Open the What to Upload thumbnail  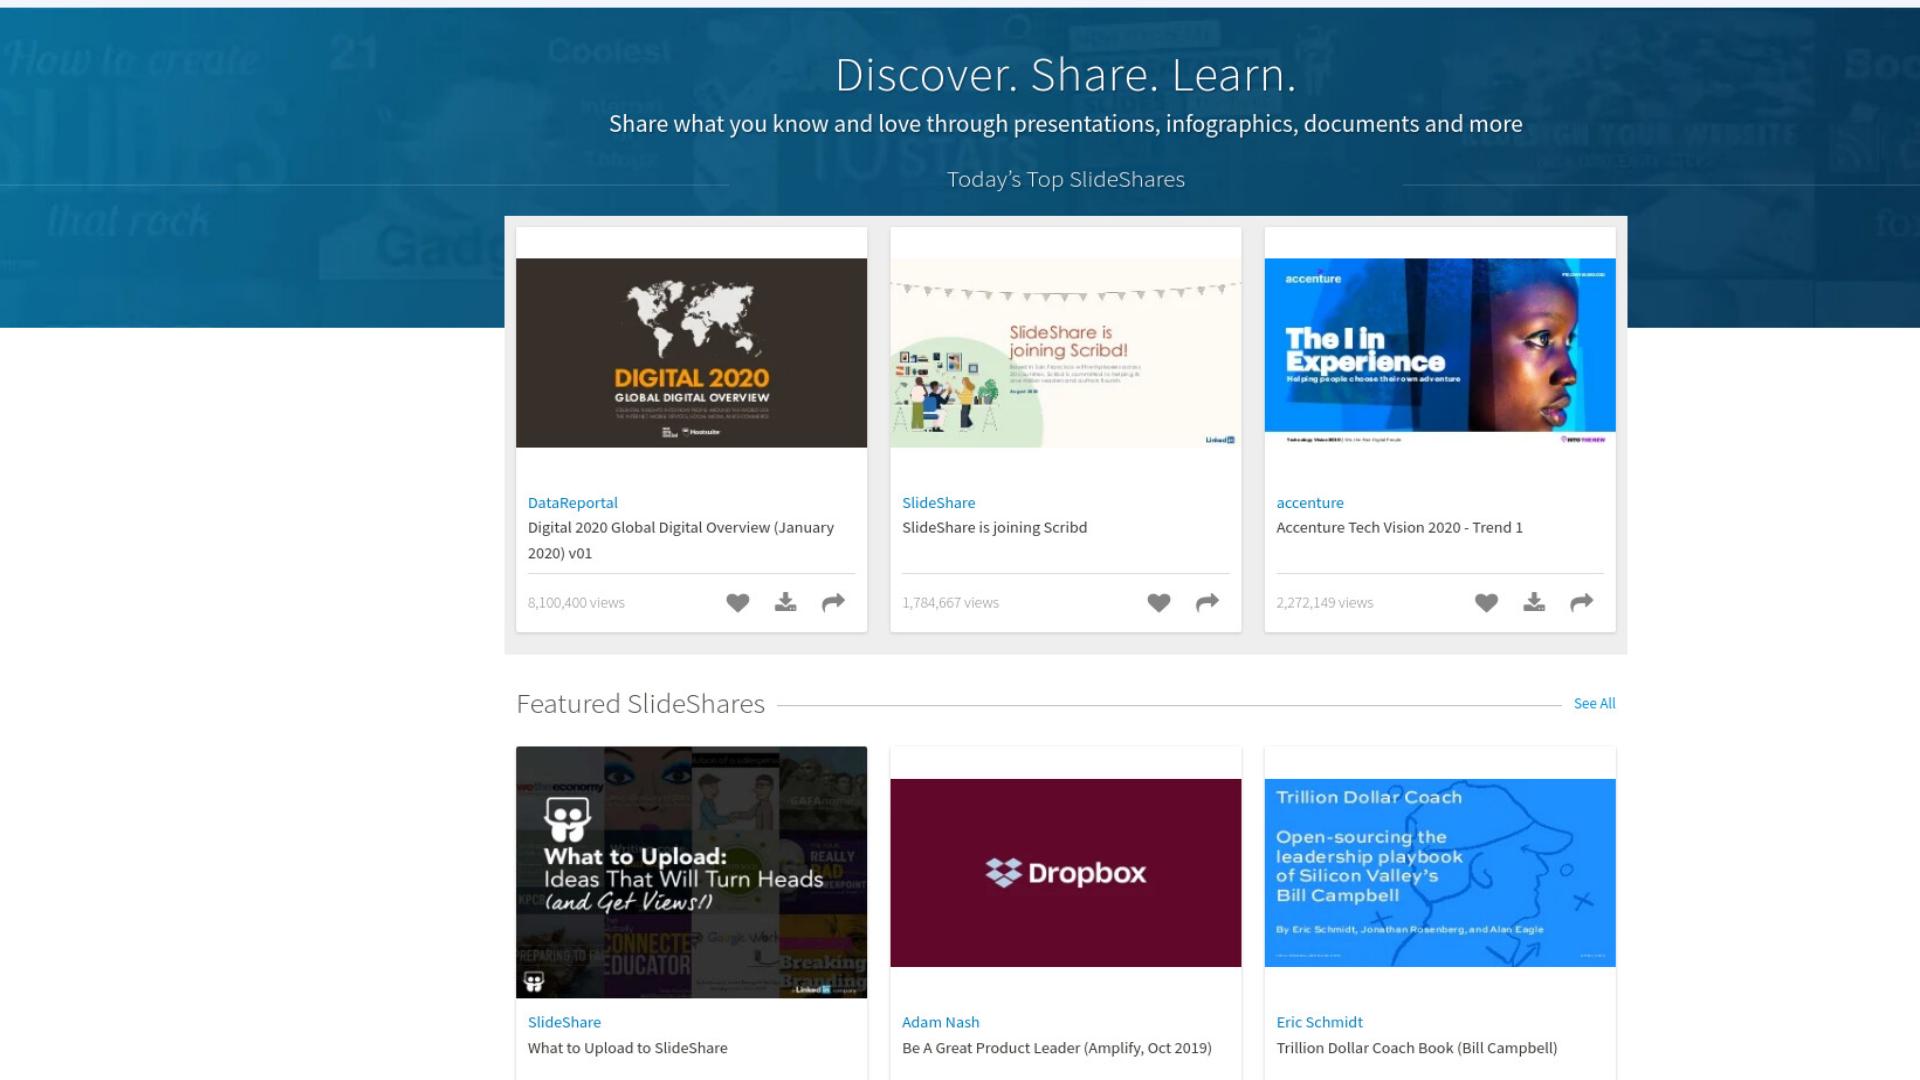[x=691, y=872]
